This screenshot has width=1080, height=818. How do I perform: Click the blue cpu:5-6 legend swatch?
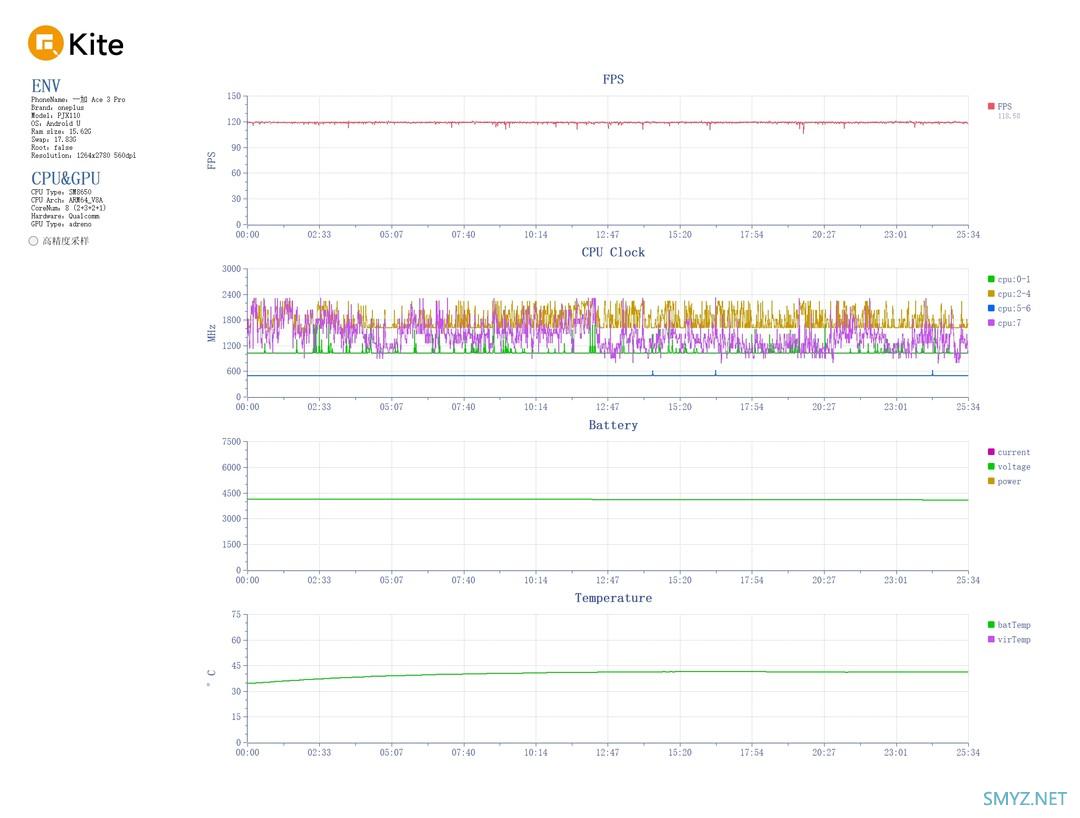(x=991, y=308)
